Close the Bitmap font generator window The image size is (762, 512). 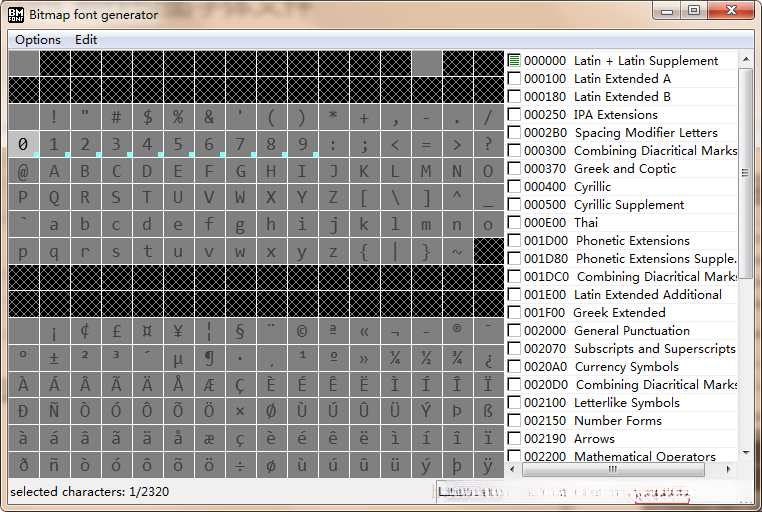click(x=731, y=11)
